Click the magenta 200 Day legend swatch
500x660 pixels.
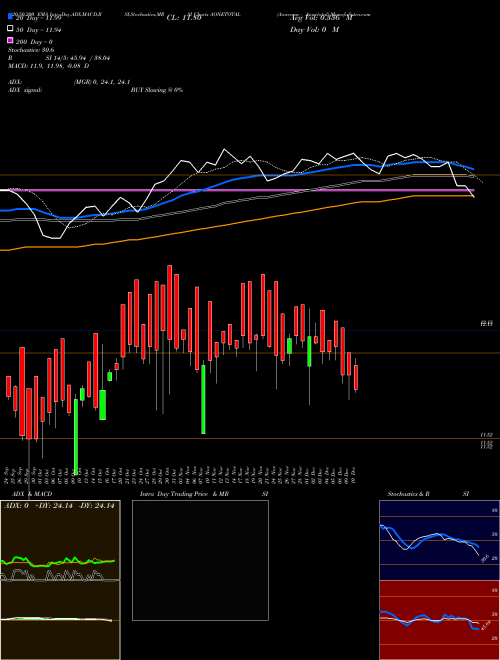pyautogui.click(x=10, y=40)
